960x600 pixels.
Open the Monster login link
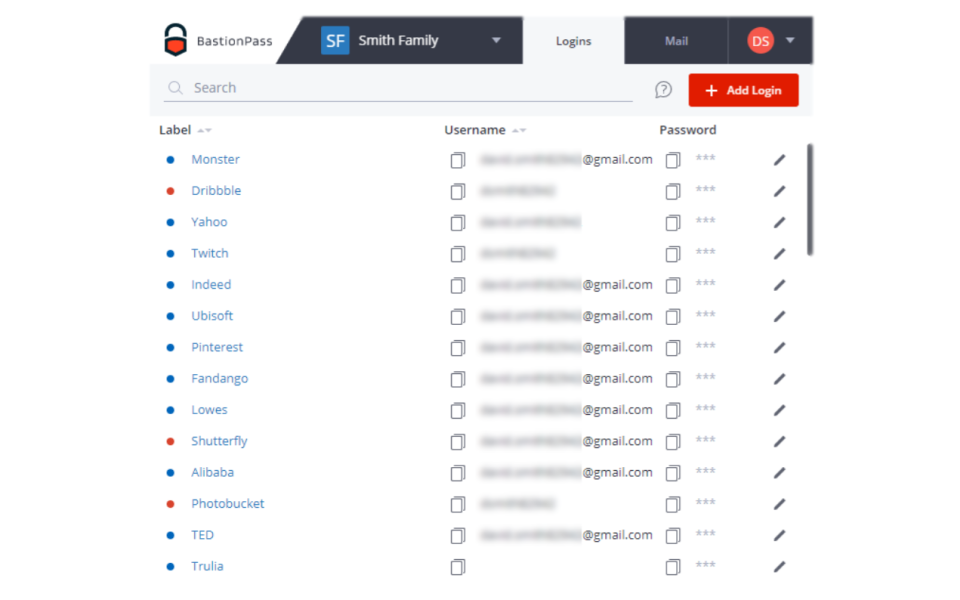click(x=215, y=159)
